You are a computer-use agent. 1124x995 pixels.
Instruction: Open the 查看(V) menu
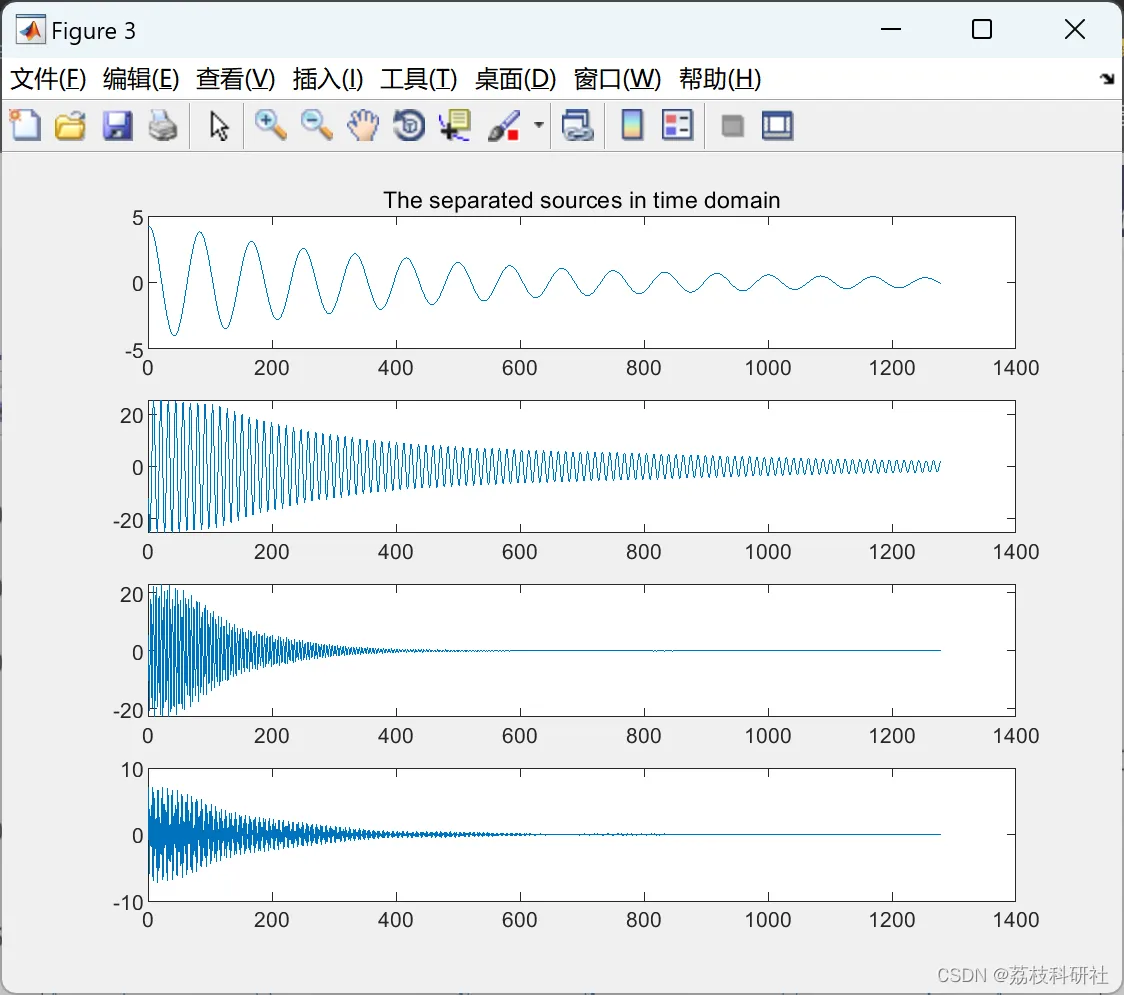tap(235, 78)
